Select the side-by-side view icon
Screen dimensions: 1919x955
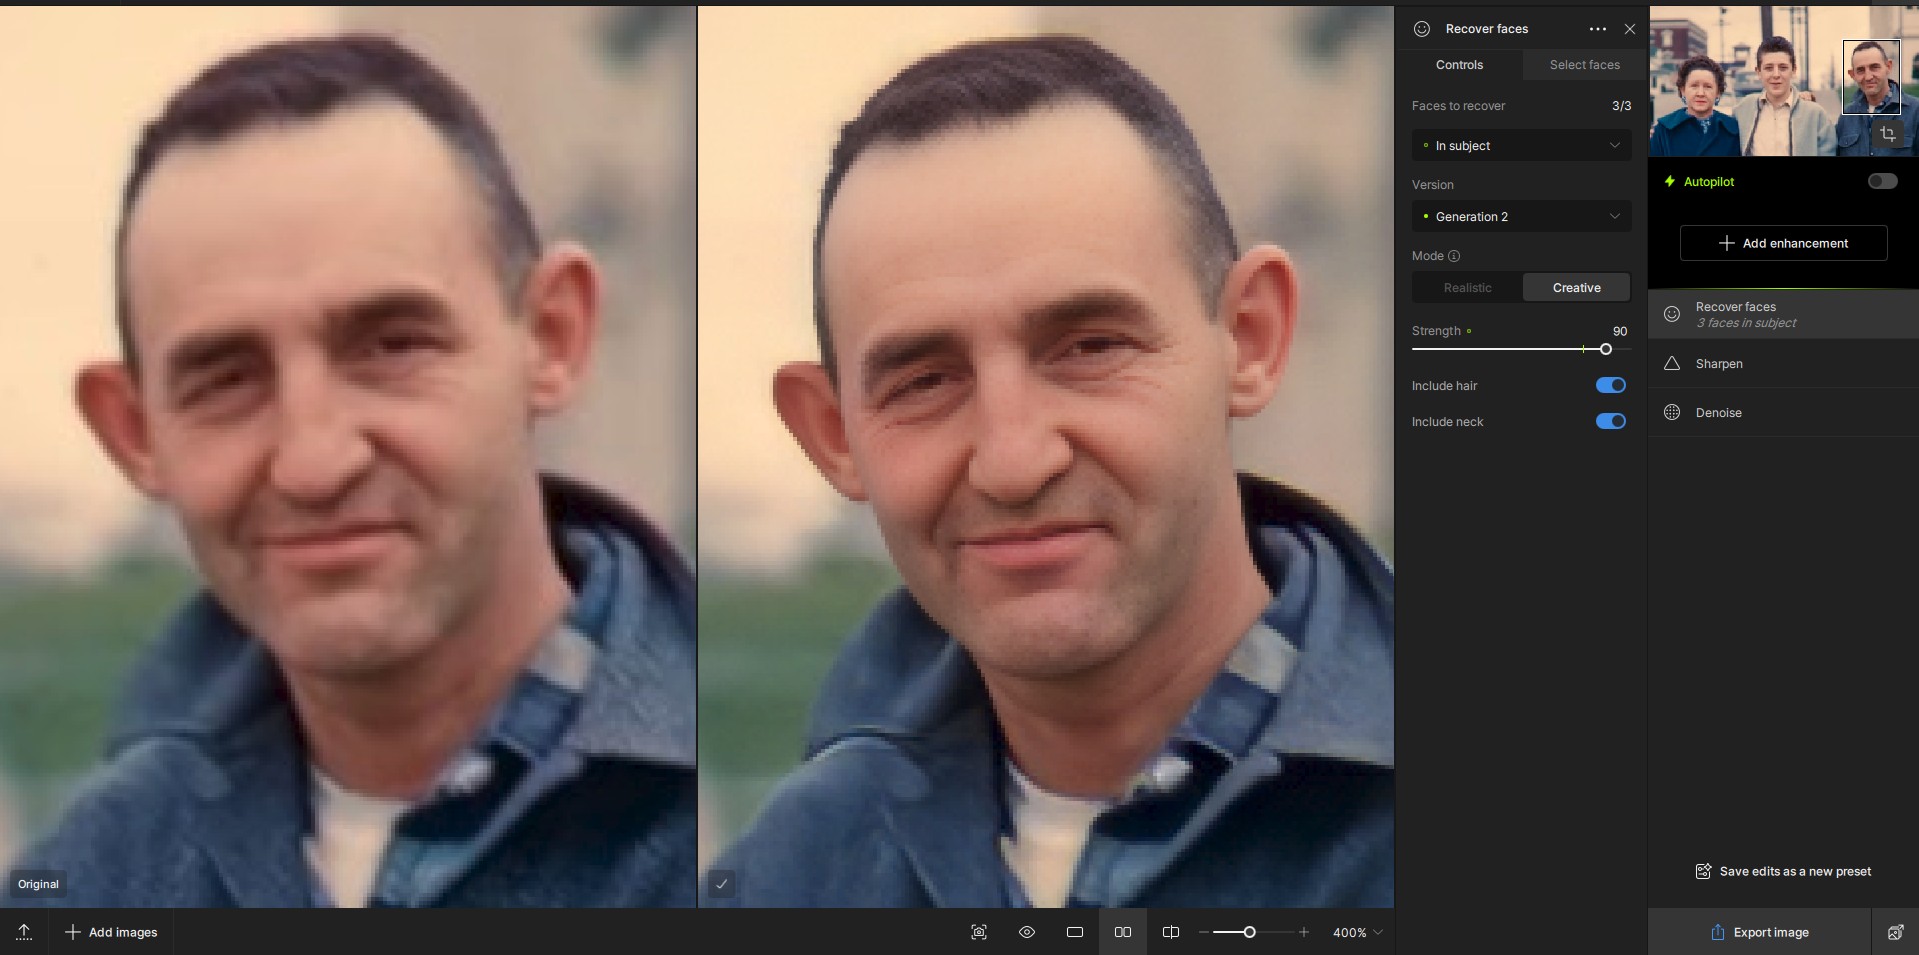(x=1123, y=932)
